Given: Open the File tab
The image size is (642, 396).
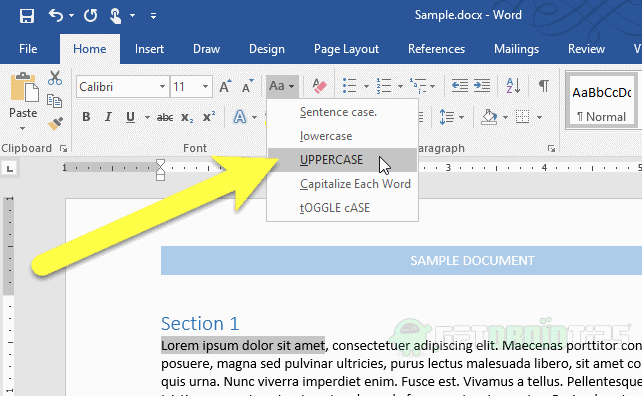Looking at the screenshot, I should (28, 49).
